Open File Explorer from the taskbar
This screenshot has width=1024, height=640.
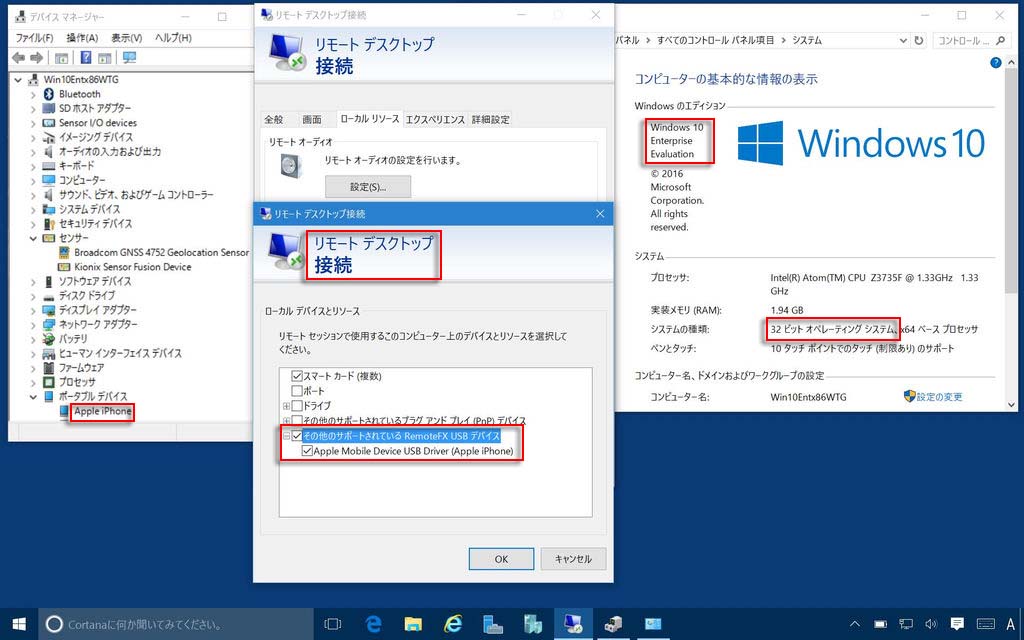point(413,624)
